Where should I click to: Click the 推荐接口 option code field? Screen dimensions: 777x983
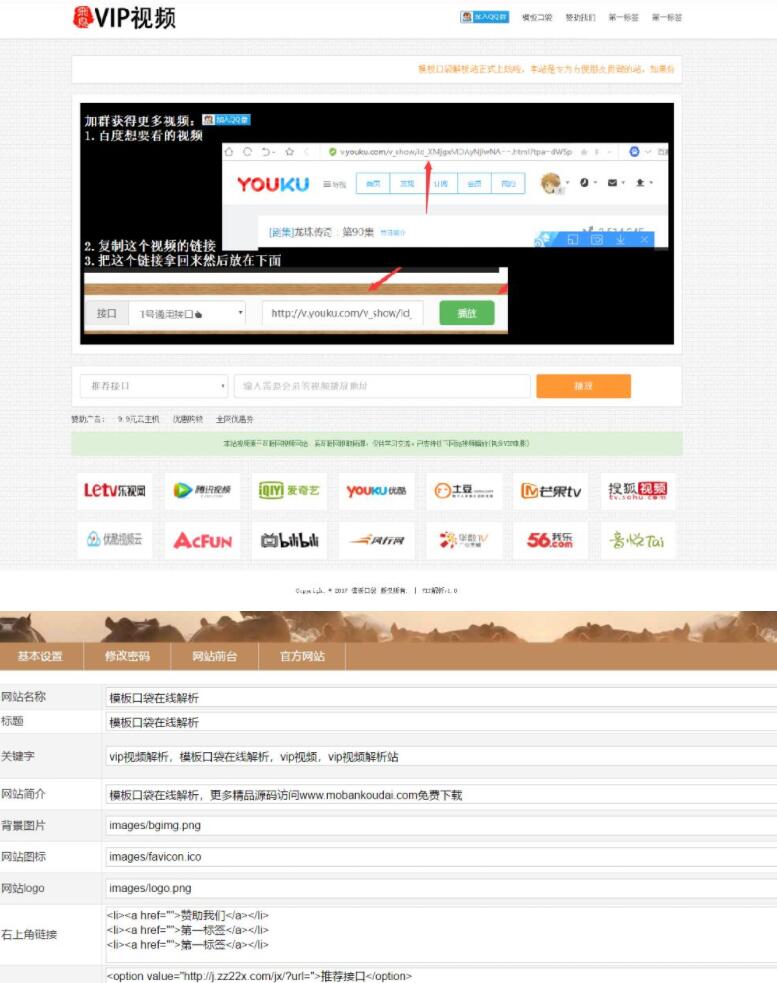click(441, 975)
